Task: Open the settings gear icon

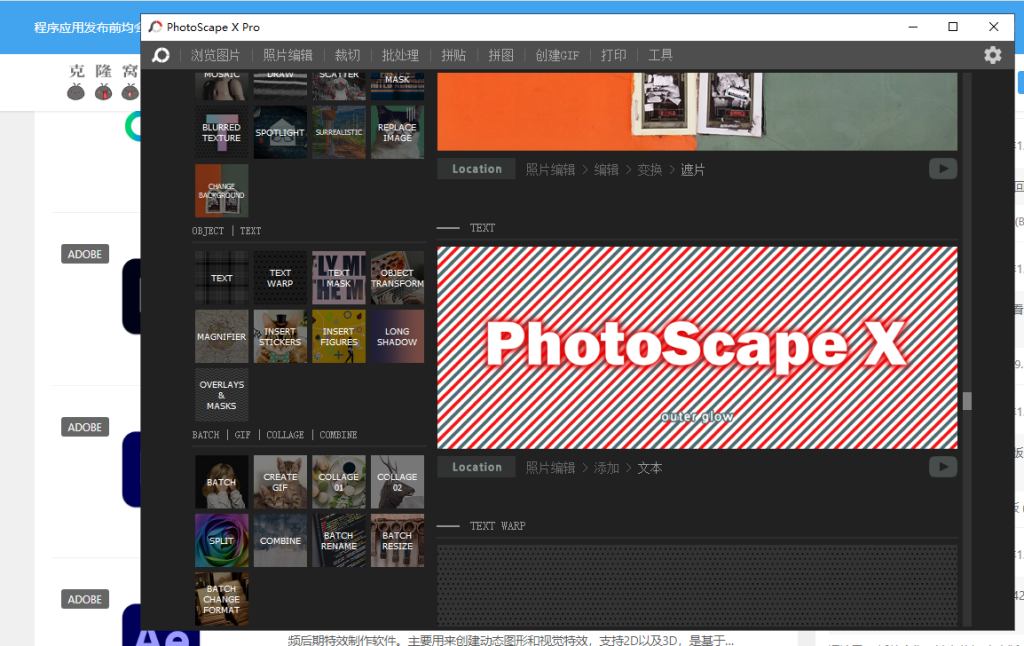Action: (993, 55)
